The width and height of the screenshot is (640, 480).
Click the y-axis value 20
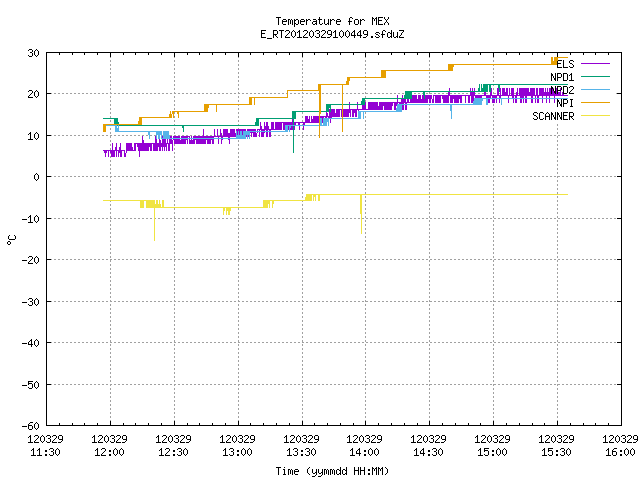click(x=33, y=94)
